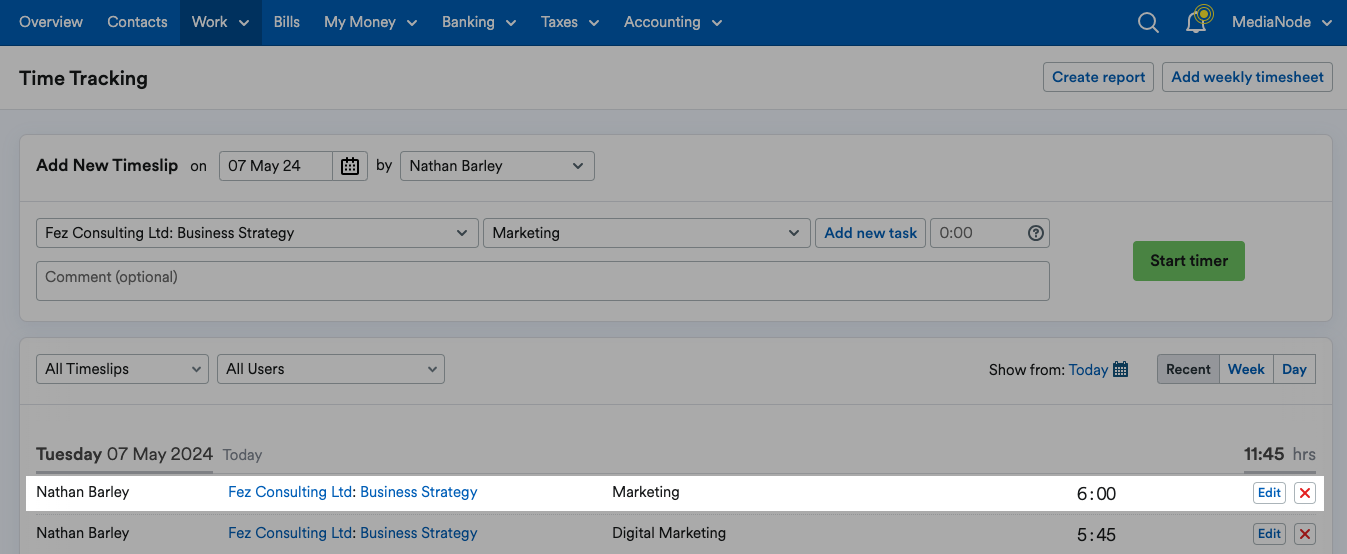This screenshot has width=1347, height=554.
Task: Expand the Accounting menu
Action: pyautogui.click(x=673, y=22)
